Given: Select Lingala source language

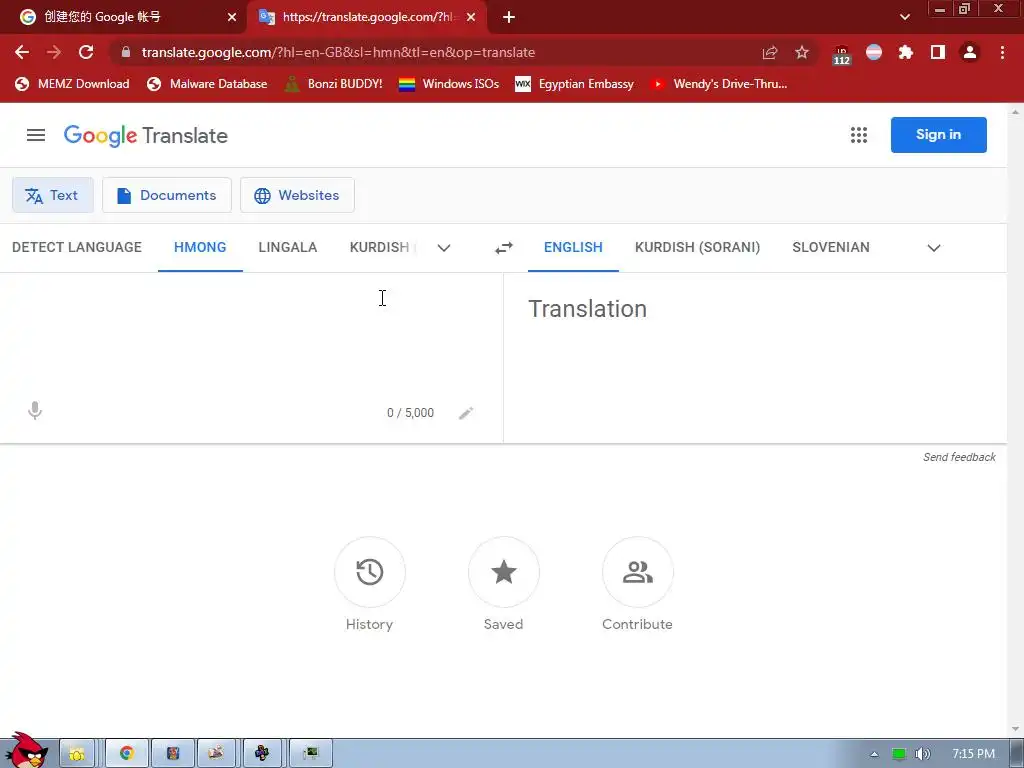Looking at the screenshot, I should (287, 248).
